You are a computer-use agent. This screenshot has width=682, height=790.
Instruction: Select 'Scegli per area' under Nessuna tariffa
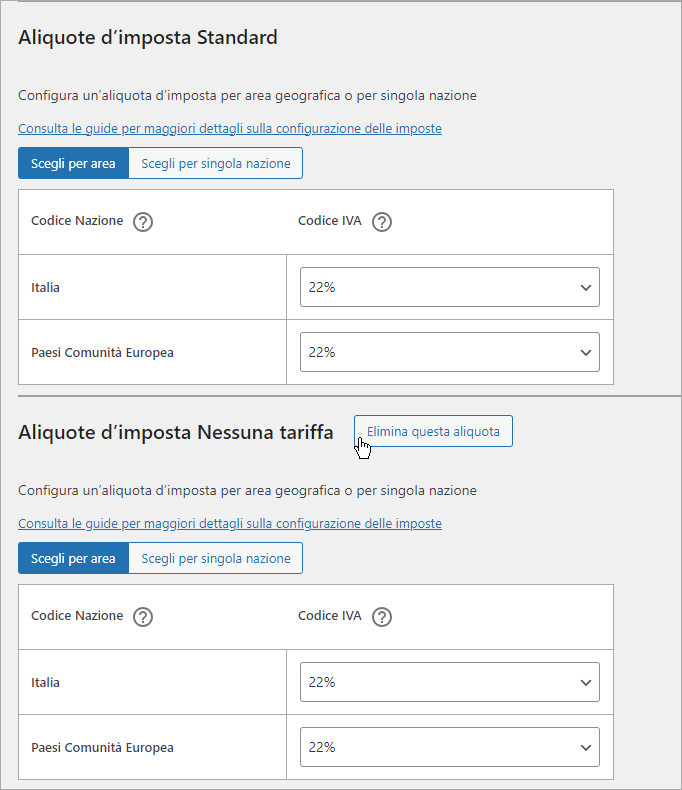click(x=73, y=559)
